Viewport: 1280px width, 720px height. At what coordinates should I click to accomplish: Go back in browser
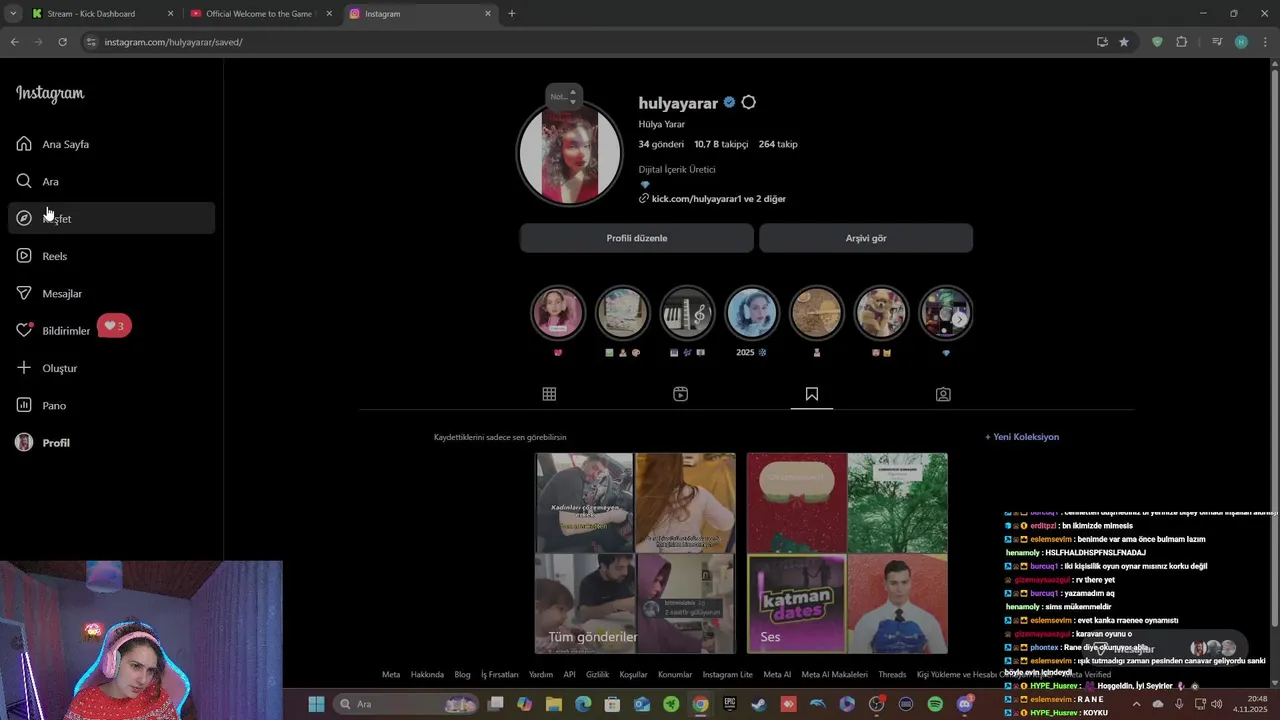tap(14, 42)
